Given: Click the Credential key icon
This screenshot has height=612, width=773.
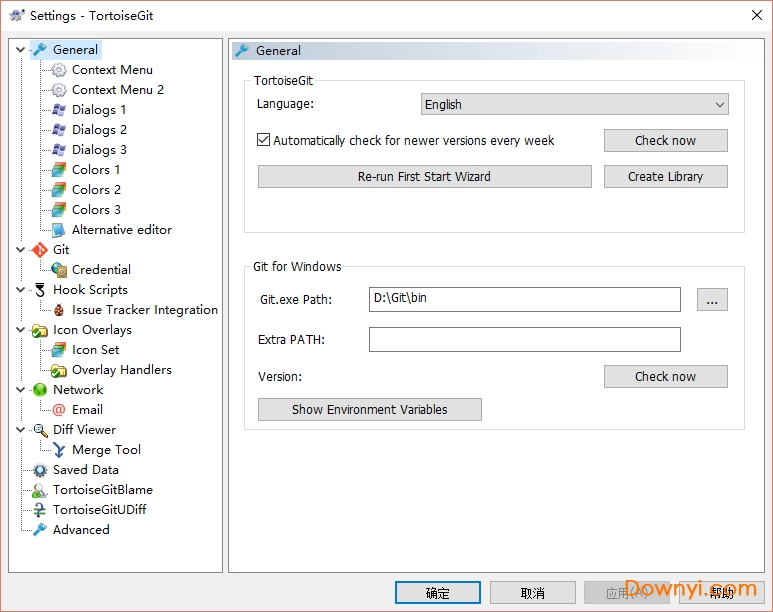Looking at the screenshot, I should pos(59,270).
